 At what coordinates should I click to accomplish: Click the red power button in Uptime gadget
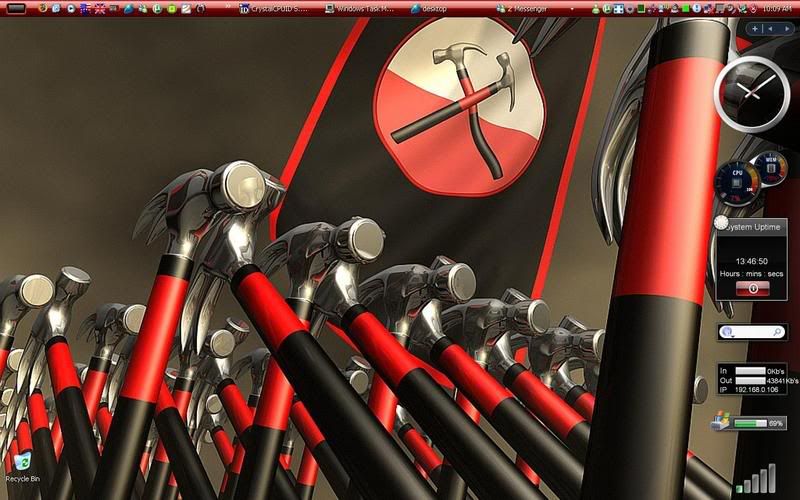753,289
